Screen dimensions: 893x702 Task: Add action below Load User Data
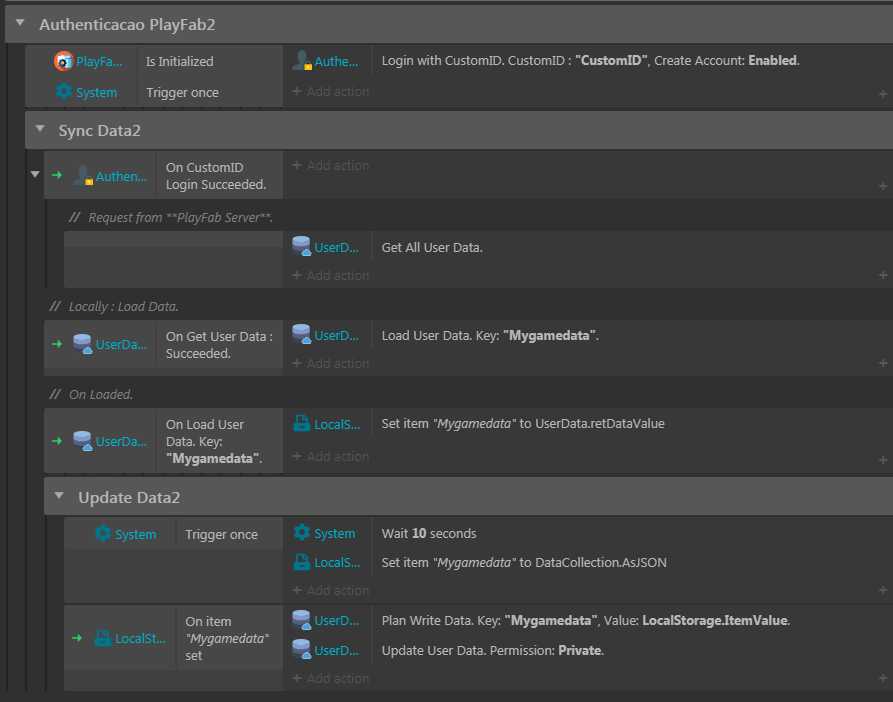[331, 363]
